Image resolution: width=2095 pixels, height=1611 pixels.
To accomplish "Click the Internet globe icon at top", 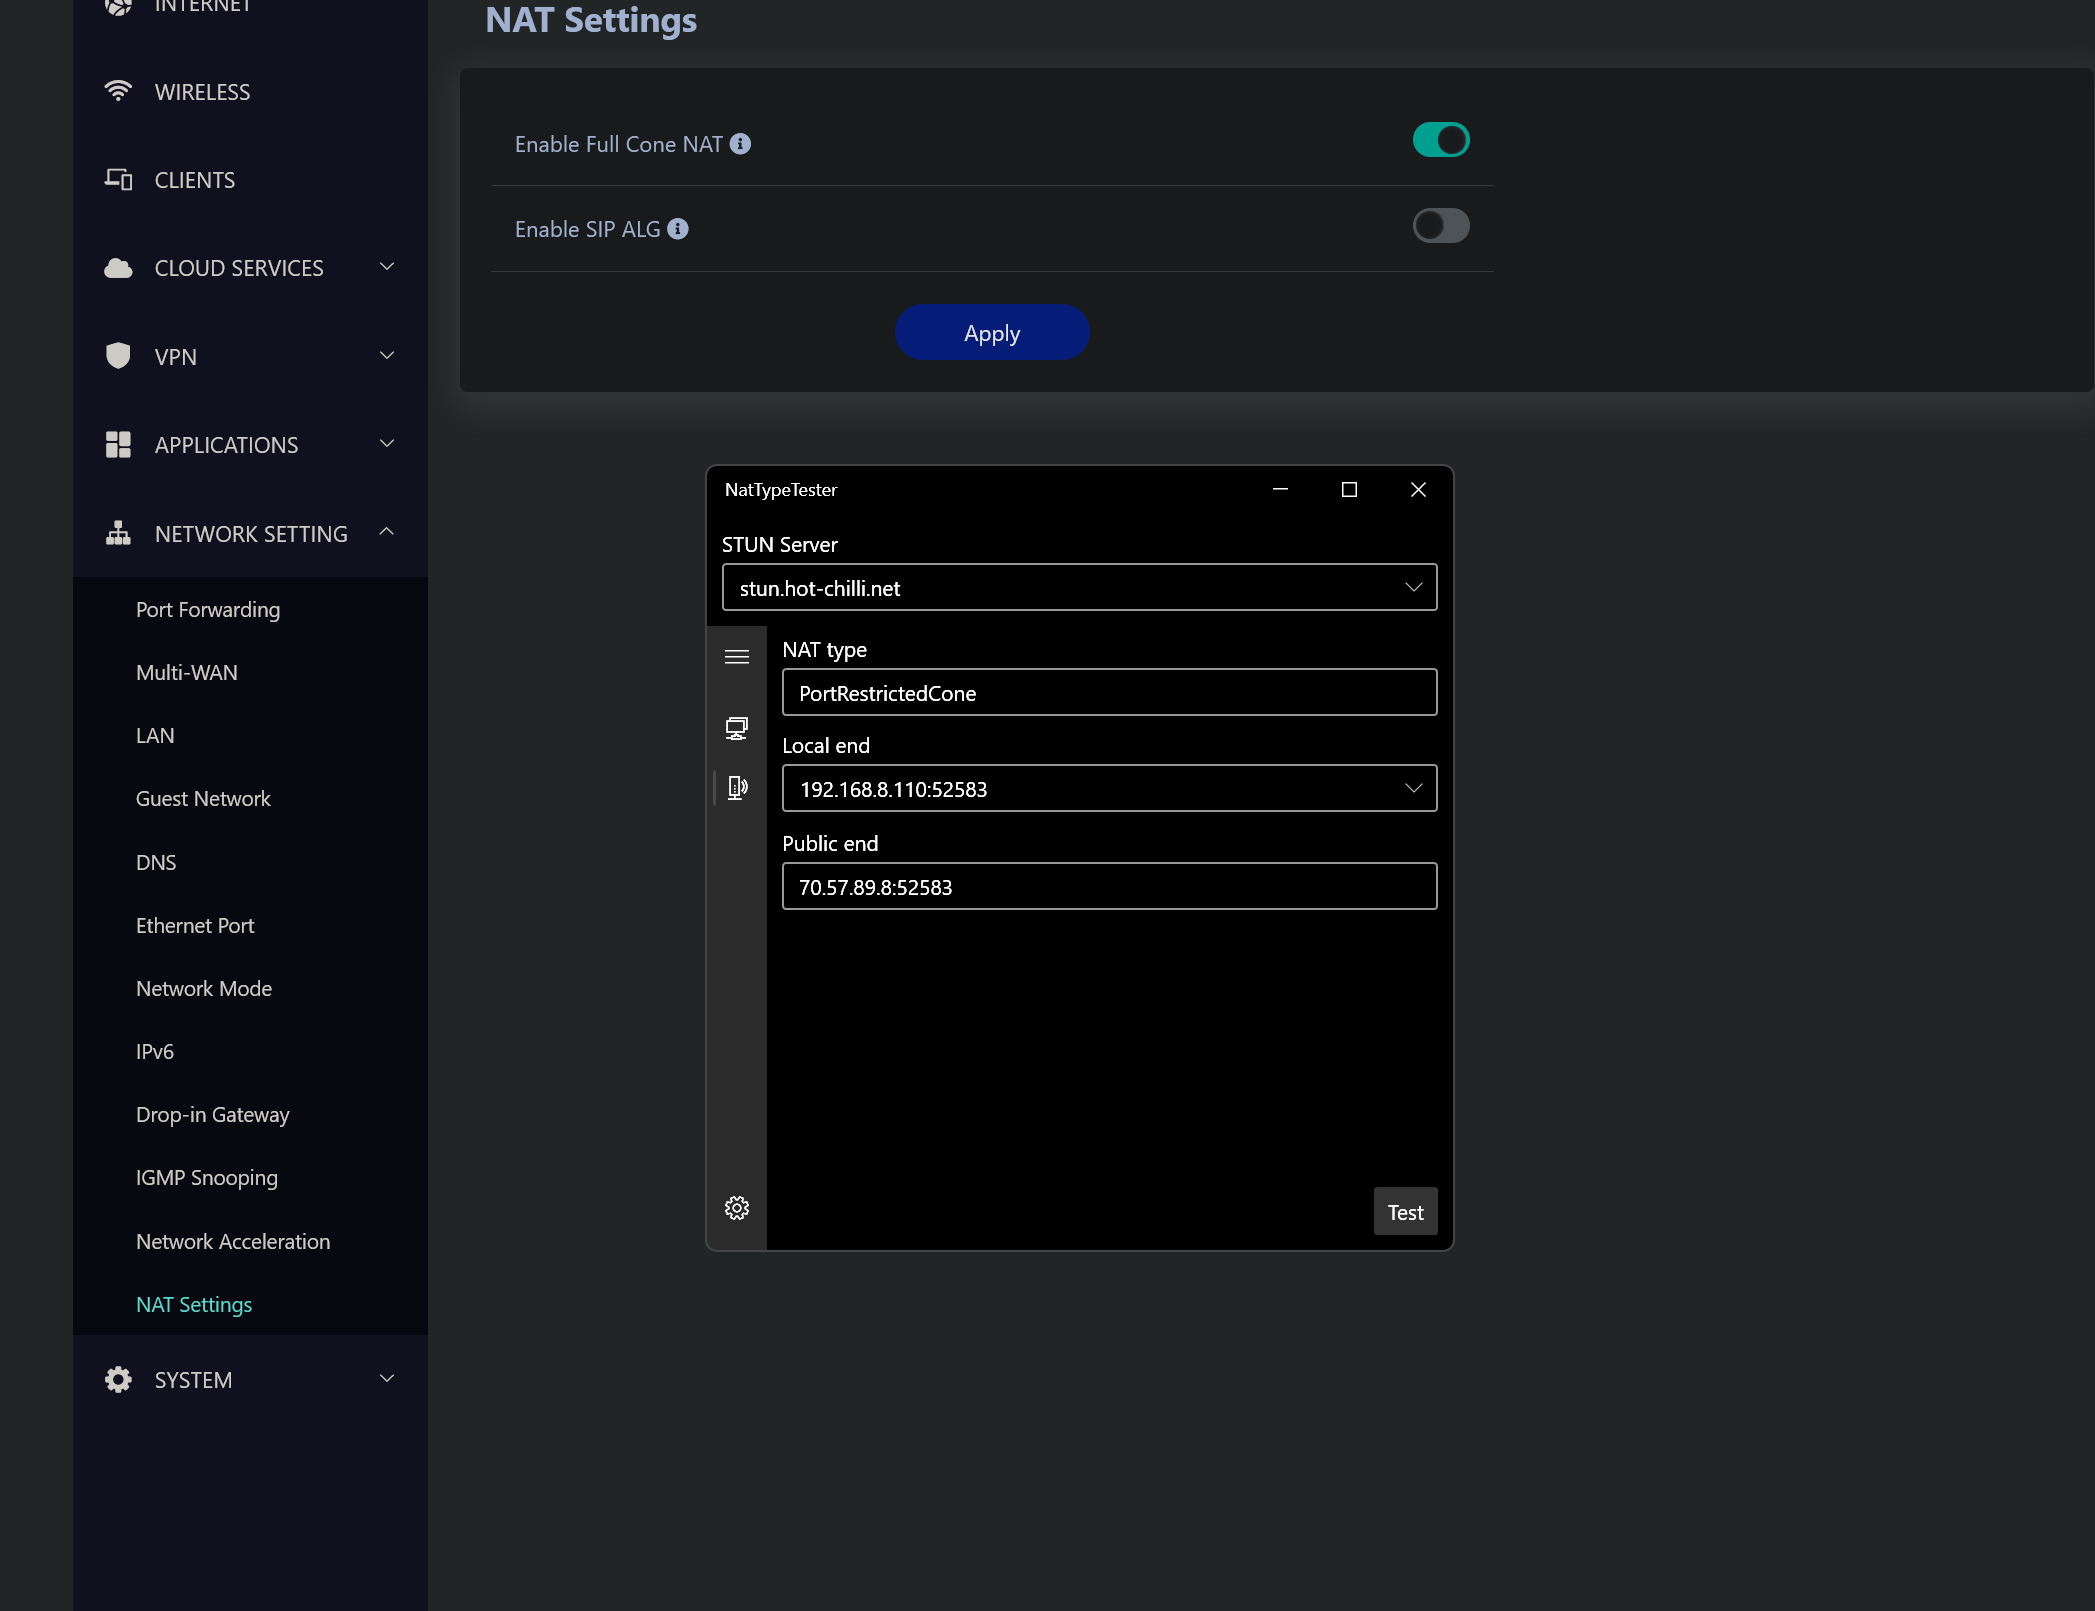I will pyautogui.click(x=118, y=6).
